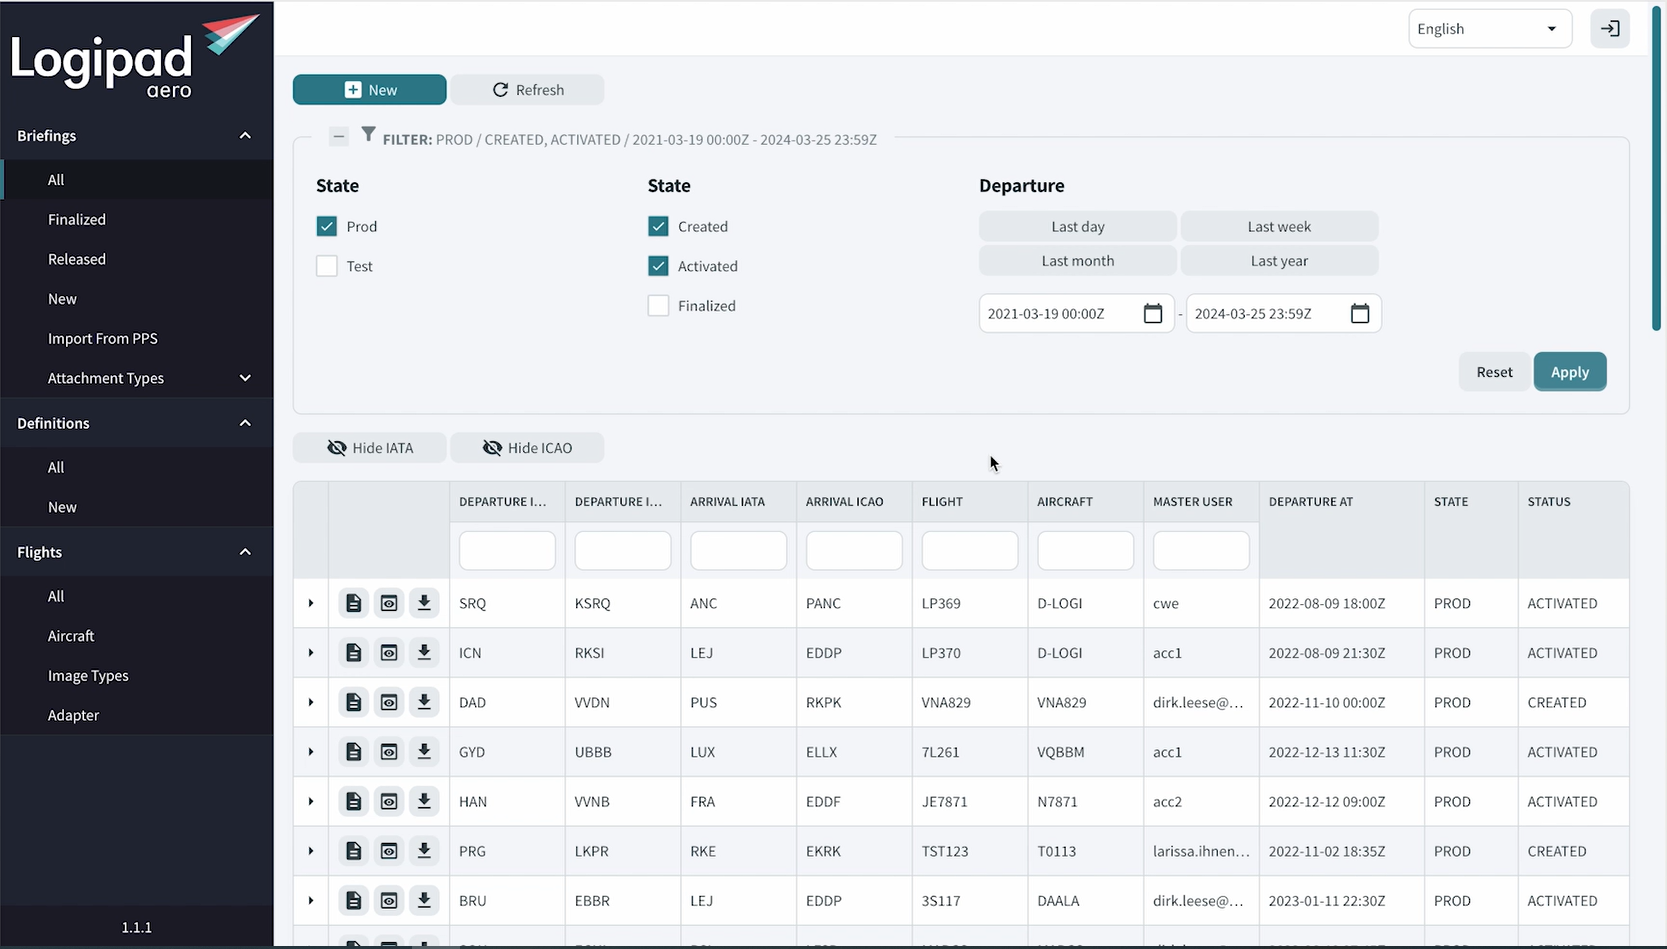
Task: Download briefing for flight TST123
Action: pyautogui.click(x=424, y=851)
